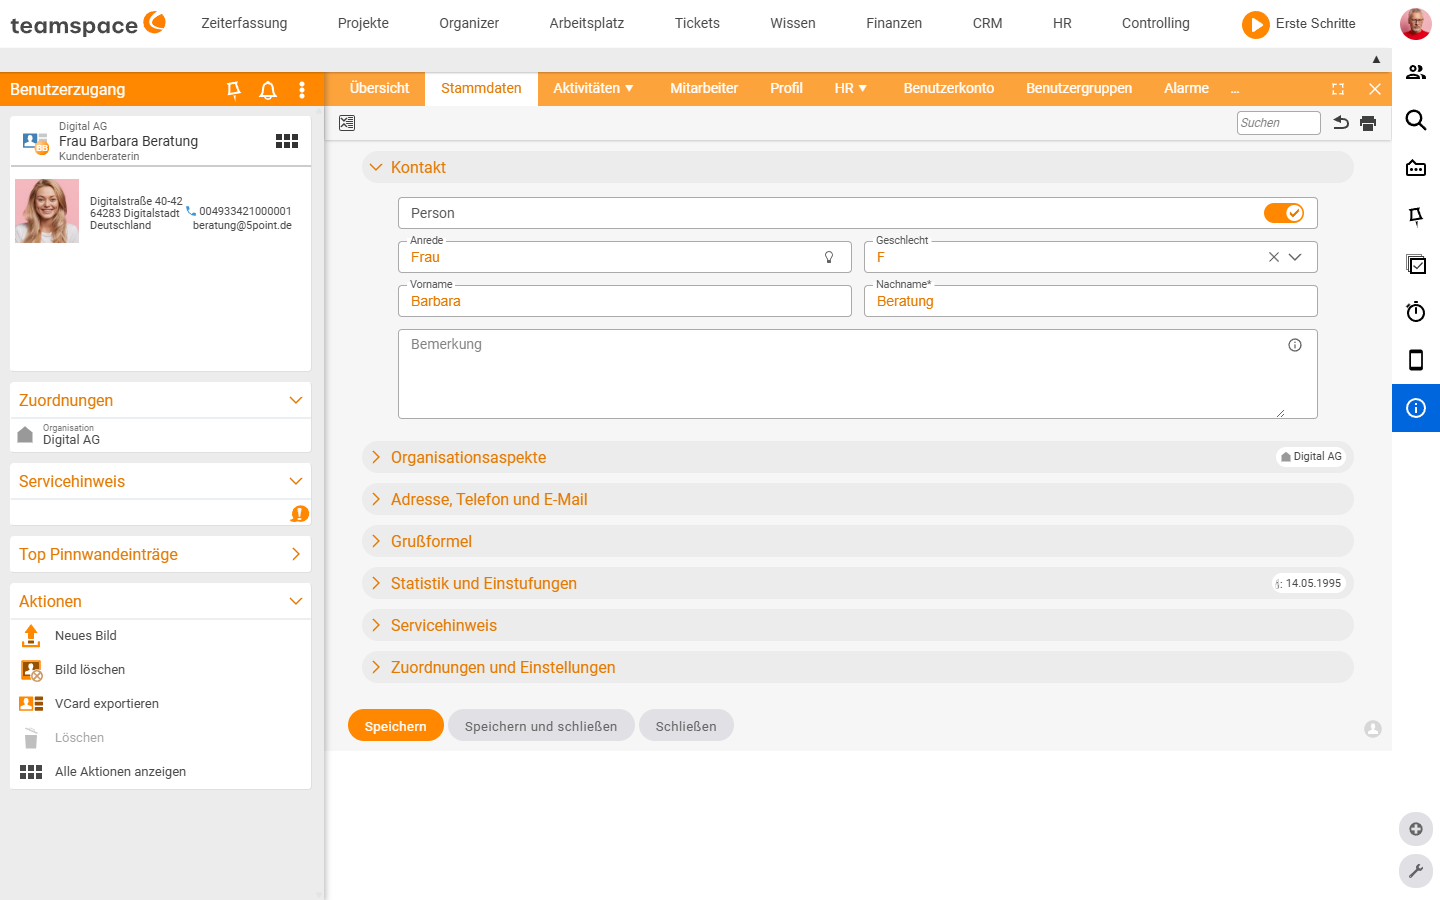
Task: Open the Finanzen menu
Action: click(894, 23)
